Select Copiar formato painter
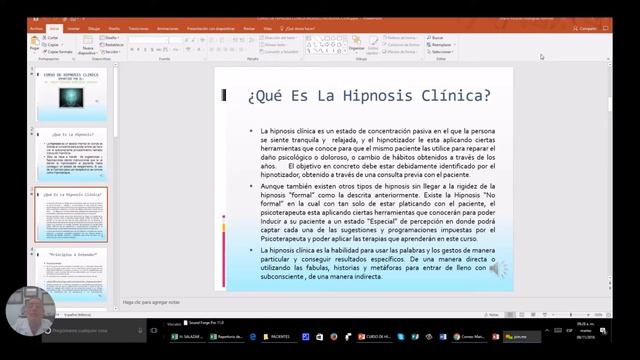This screenshot has height=360, width=640. (58, 52)
